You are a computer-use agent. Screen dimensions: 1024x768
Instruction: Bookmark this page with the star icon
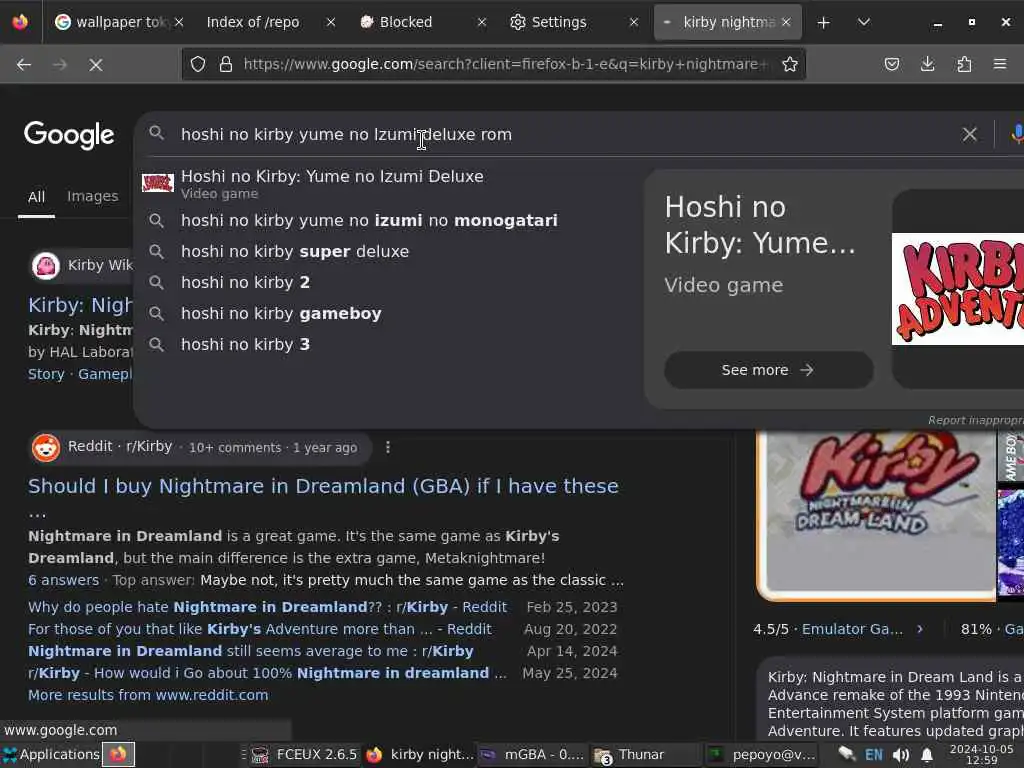pos(790,64)
